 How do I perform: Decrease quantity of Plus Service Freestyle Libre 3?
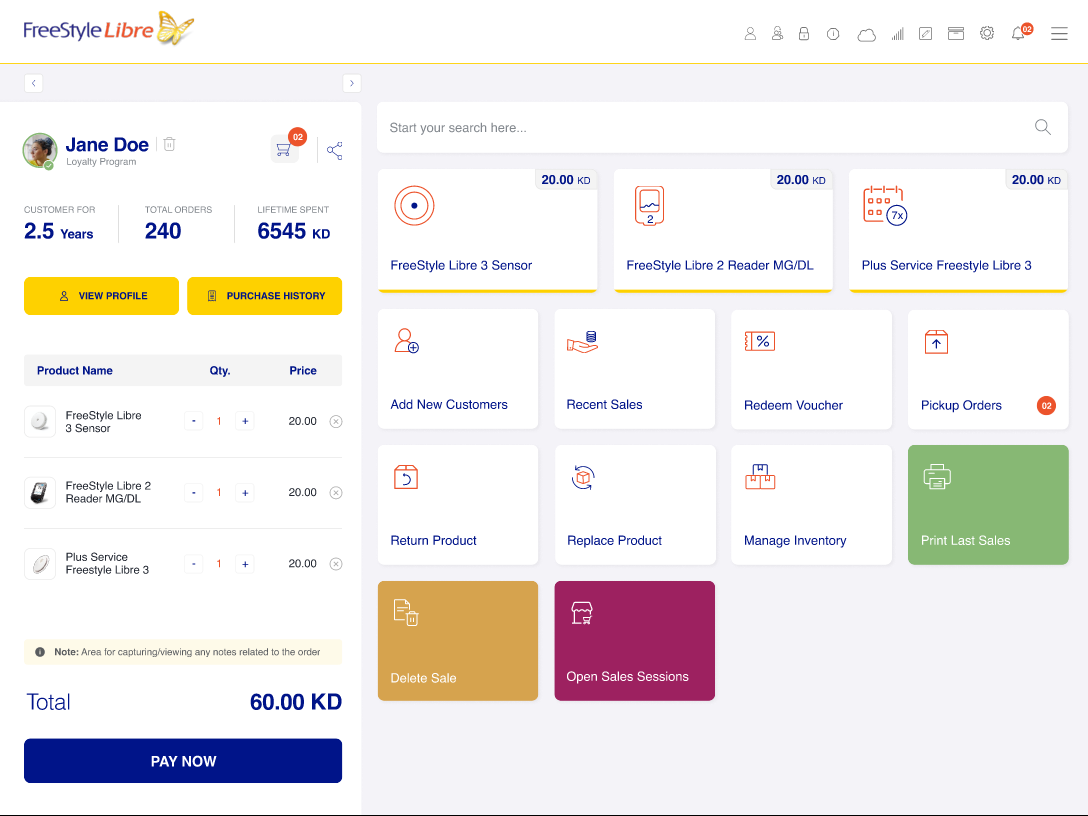click(194, 564)
